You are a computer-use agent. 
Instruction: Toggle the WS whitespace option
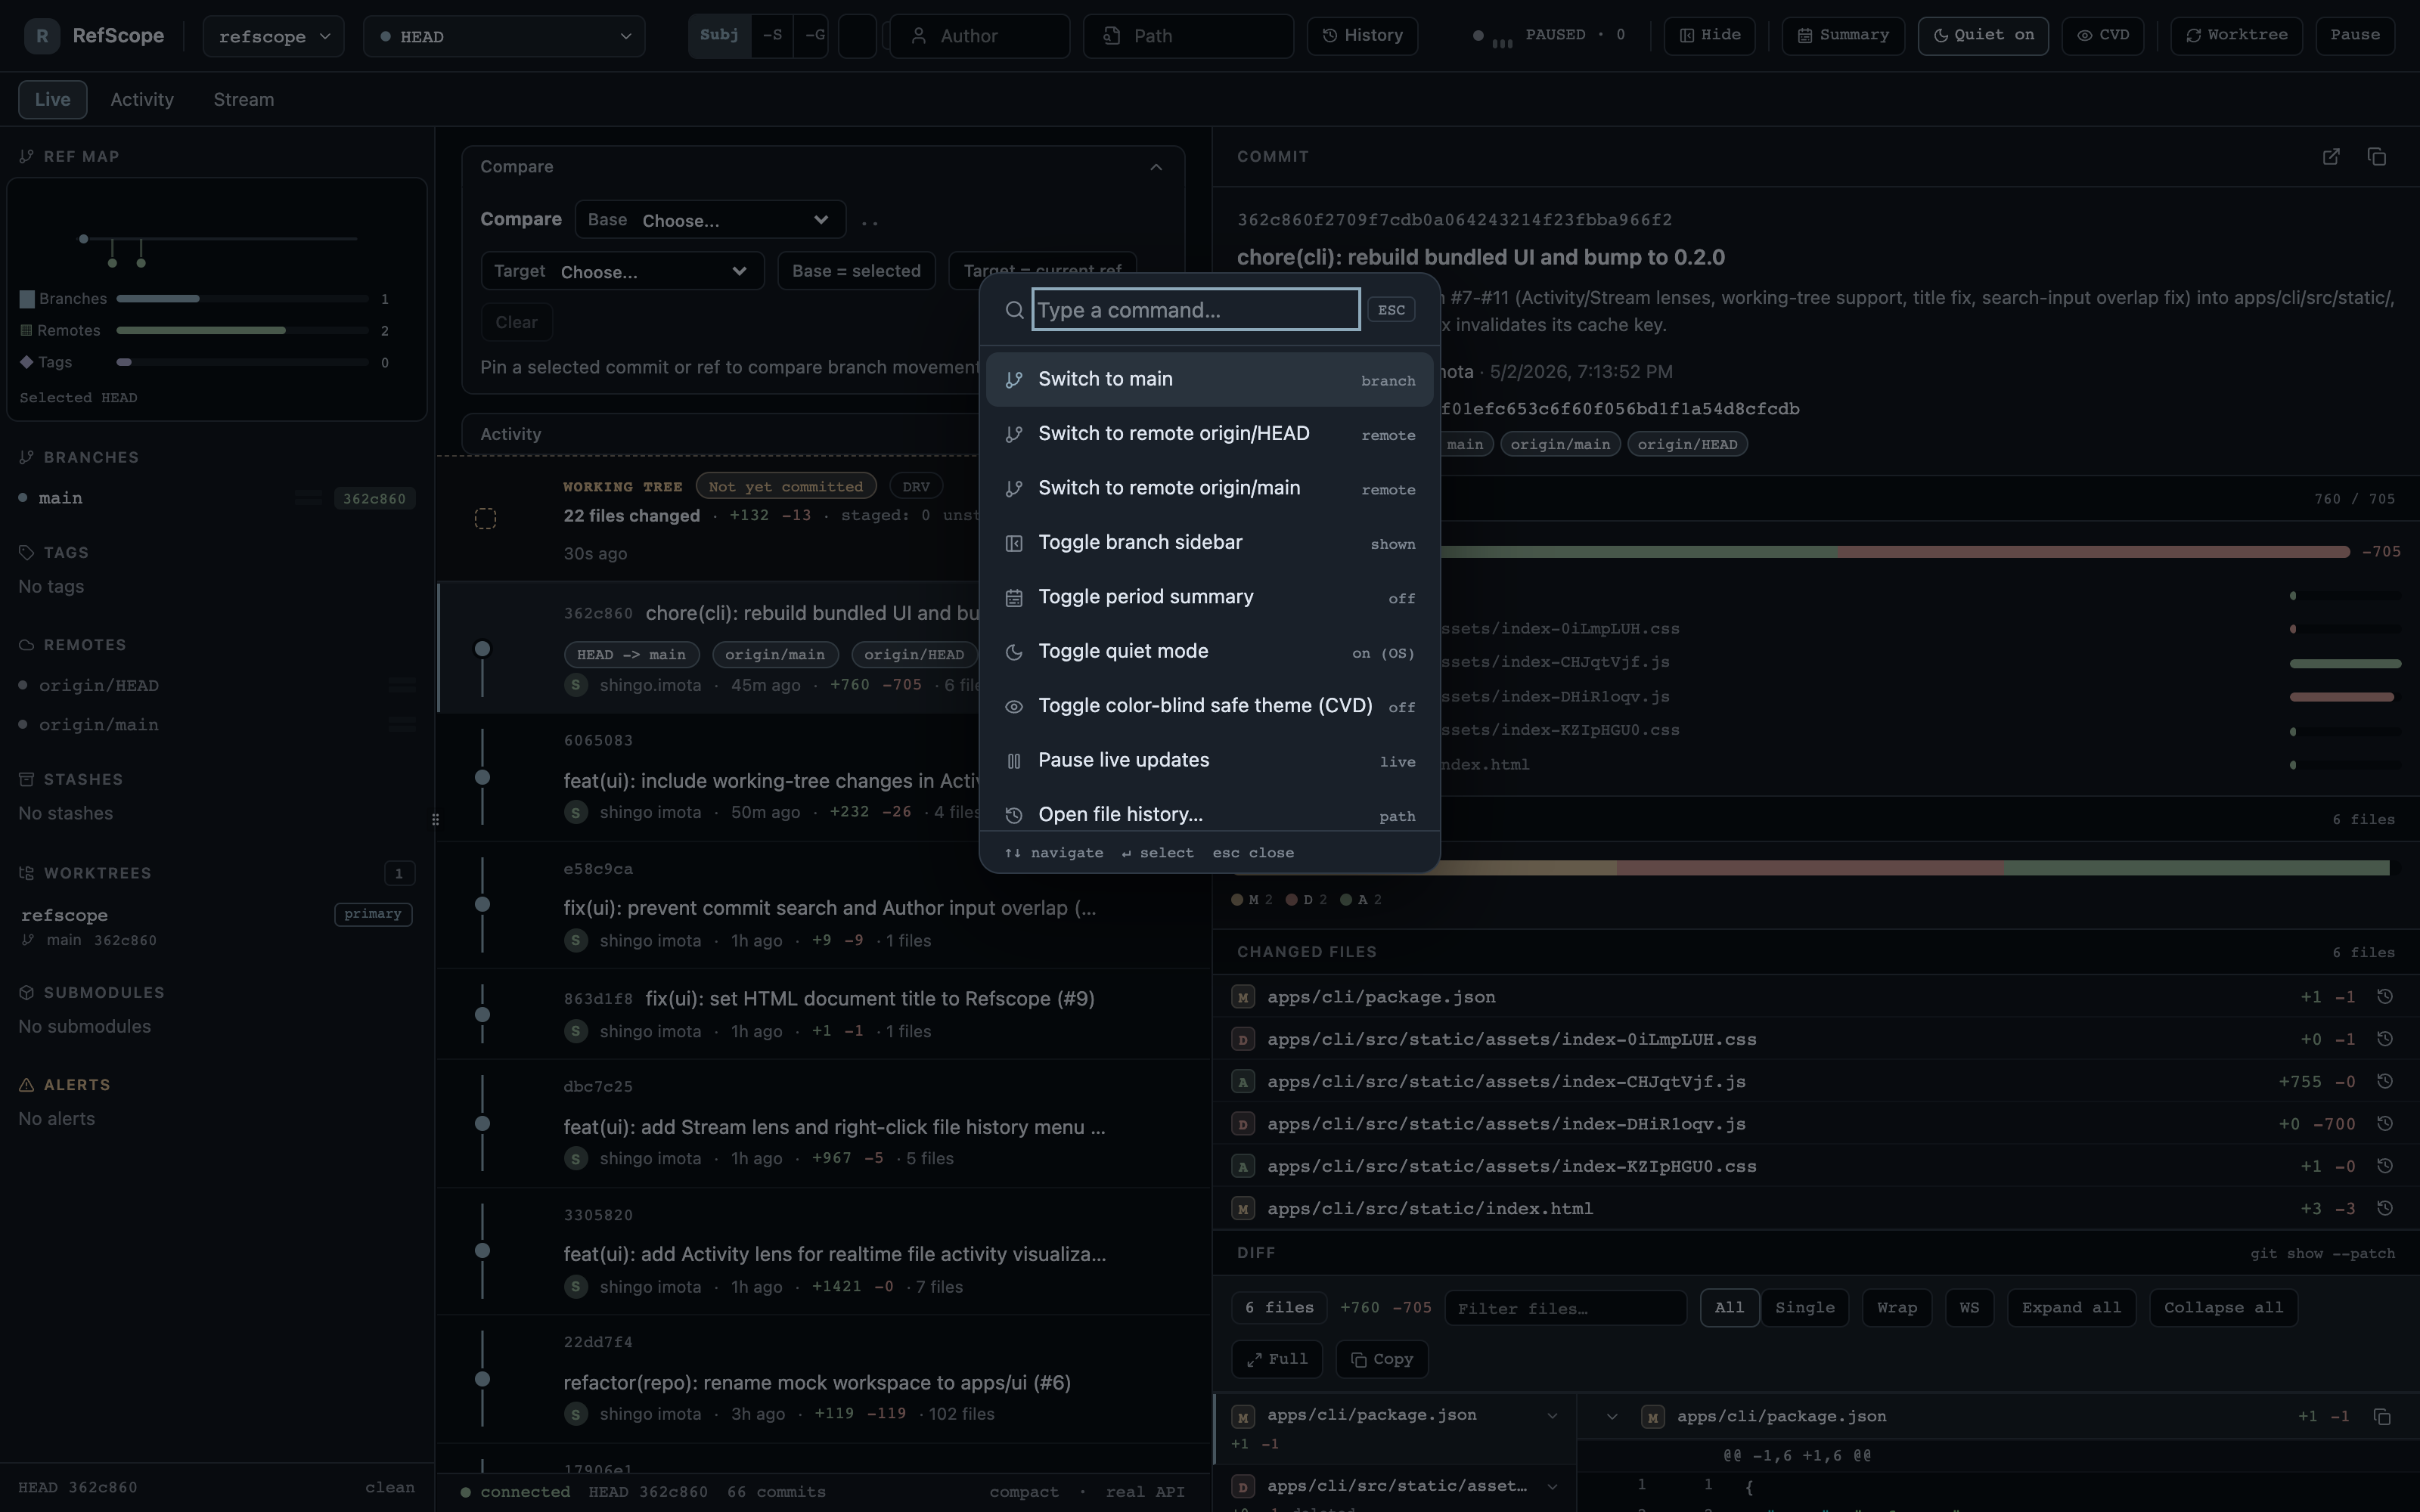point(1969,1308)
